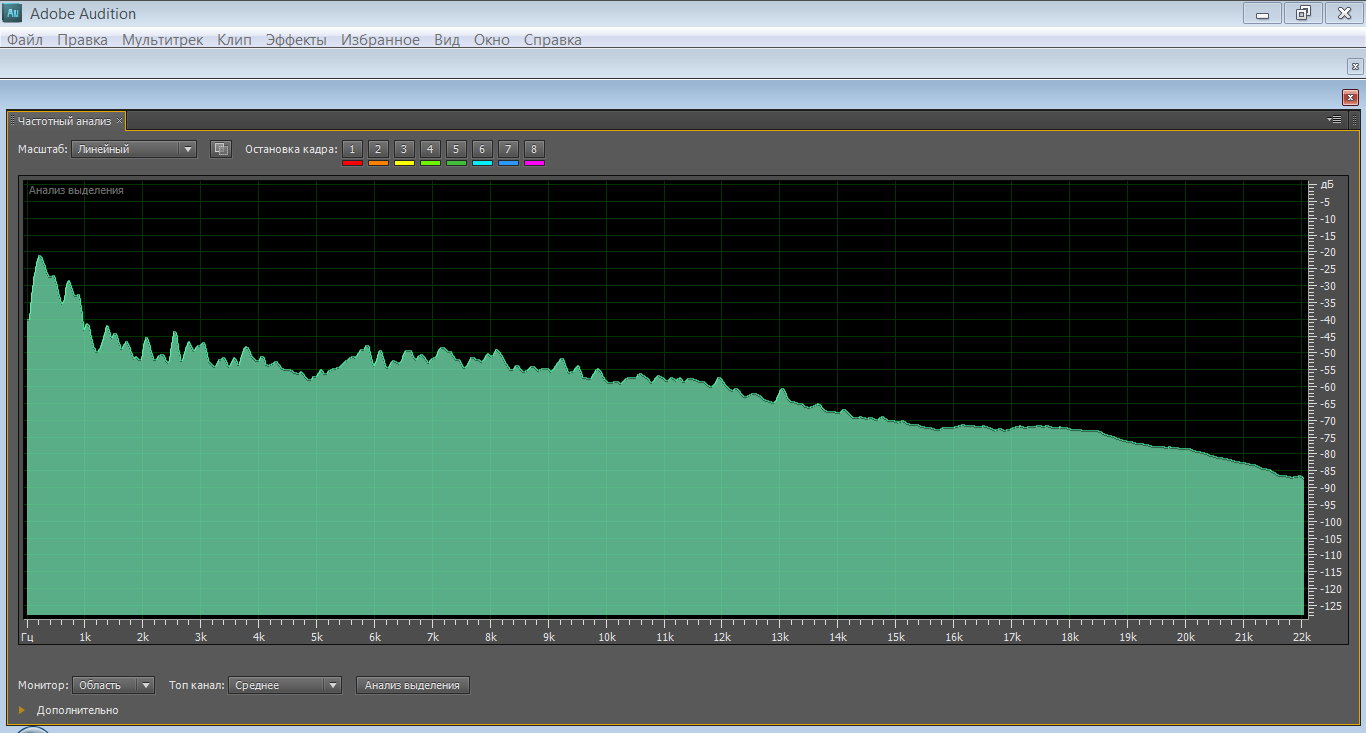Click the Adobe Audition logo in title bar
This screenshot has height=733, width=1366.
pyautogui.click(x=14, y=14)
